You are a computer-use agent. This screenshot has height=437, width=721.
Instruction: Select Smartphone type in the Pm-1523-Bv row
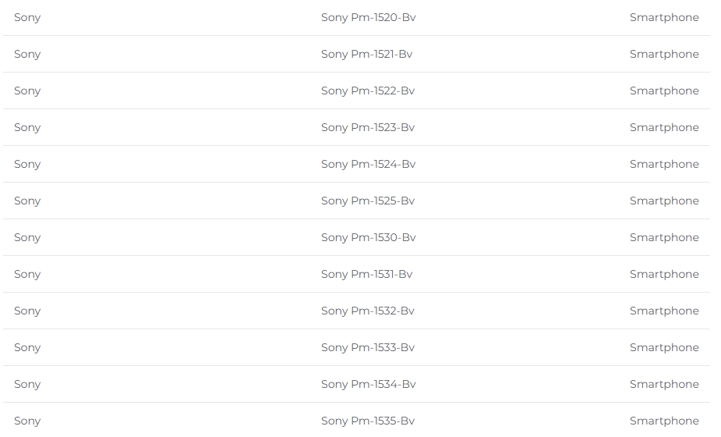point(664,127)
